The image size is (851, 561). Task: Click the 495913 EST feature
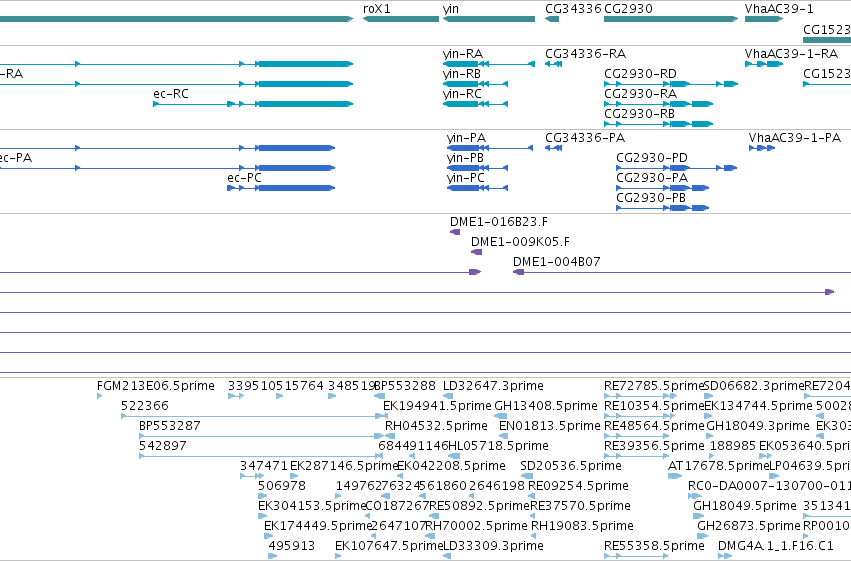click(272, 557)
